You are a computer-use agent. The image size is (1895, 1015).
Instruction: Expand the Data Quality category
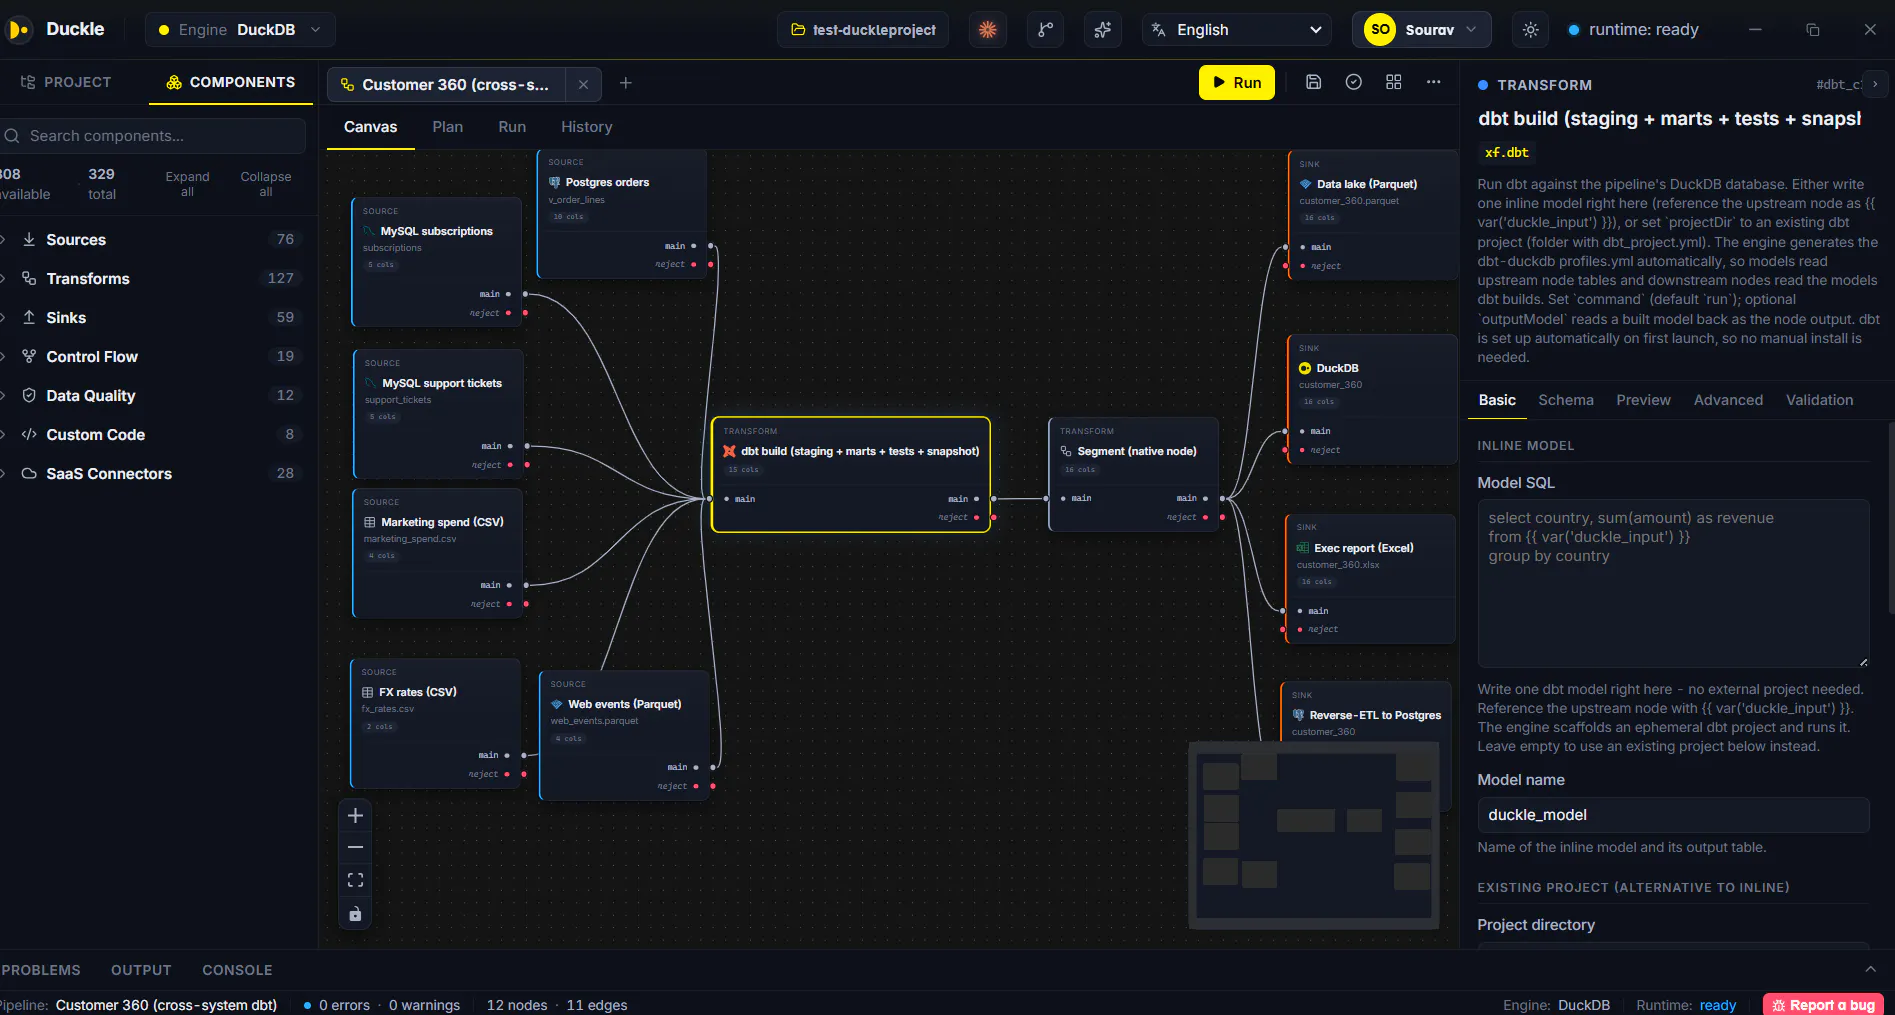155,396
